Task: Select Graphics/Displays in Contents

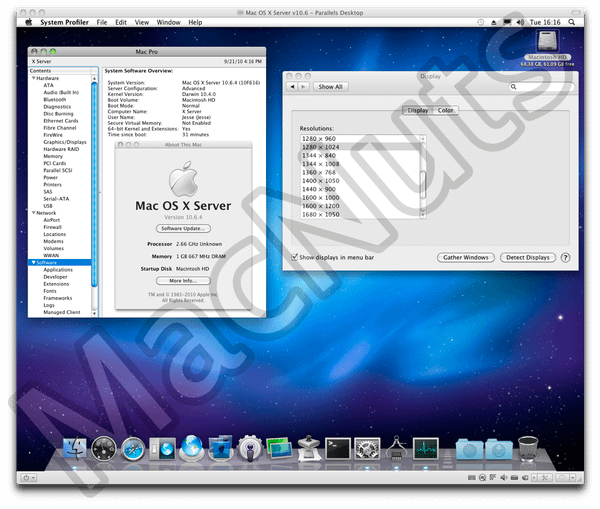Action: tap(65, 142)
